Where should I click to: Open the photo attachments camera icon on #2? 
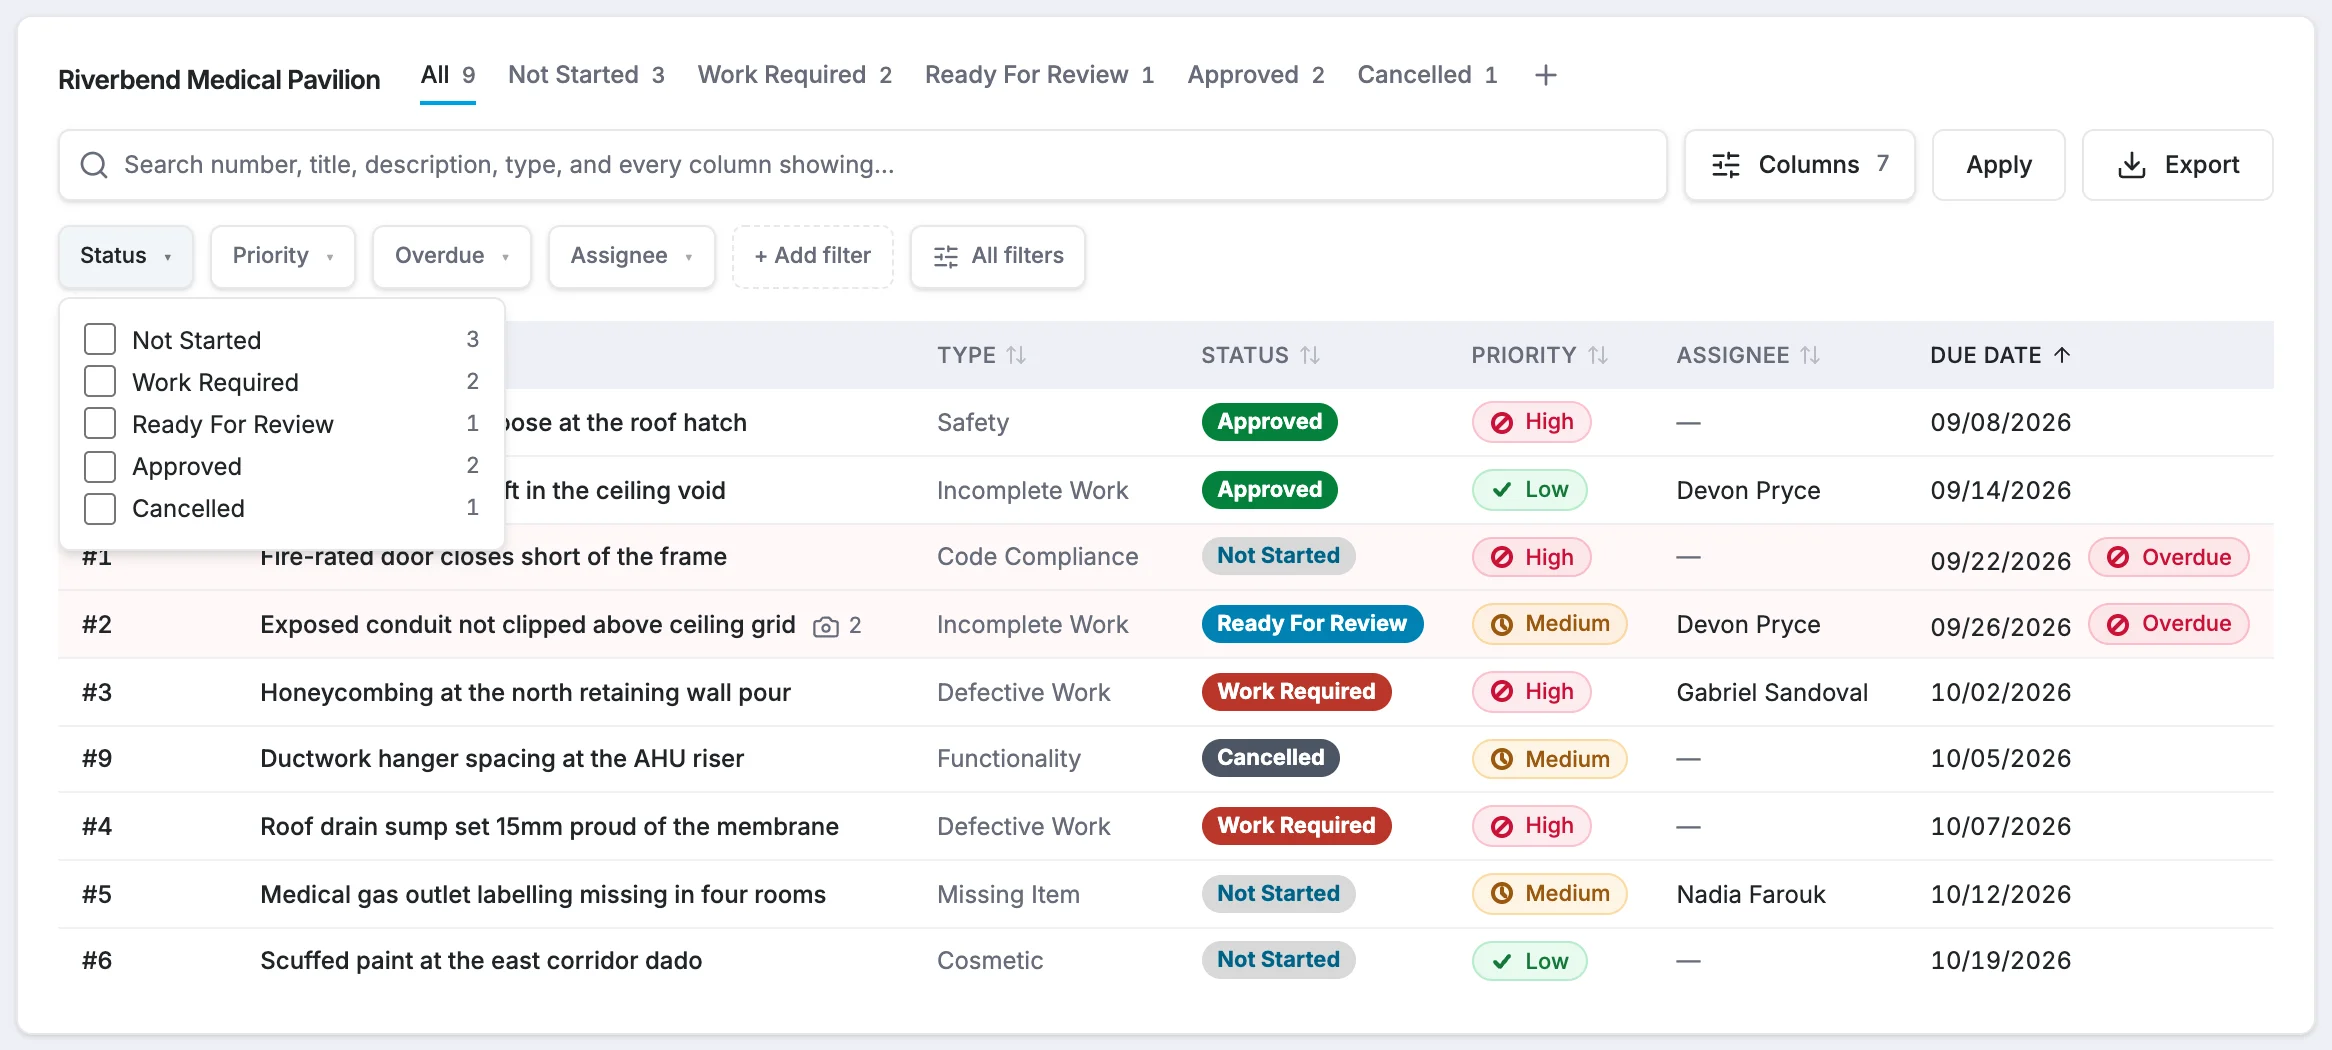(x=826, y=626)
